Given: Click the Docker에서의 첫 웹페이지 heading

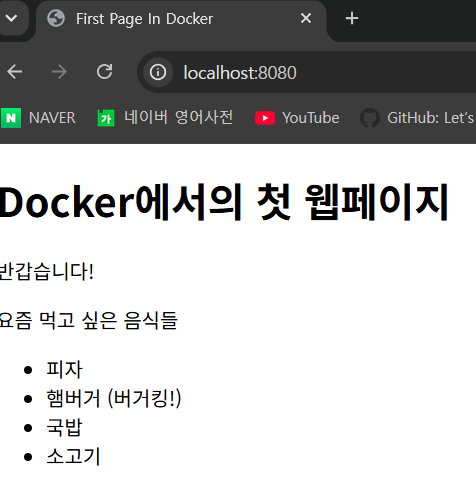Looking at the screenshot, I should [x=224, y=202].
